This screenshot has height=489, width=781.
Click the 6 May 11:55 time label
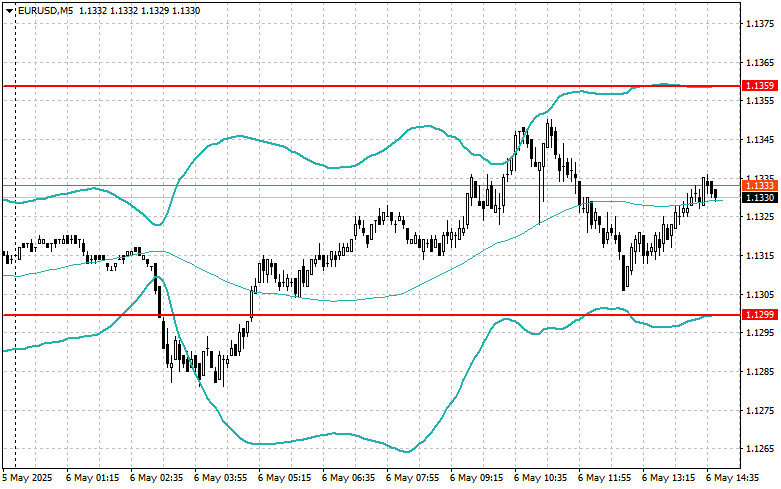(605, 478)
